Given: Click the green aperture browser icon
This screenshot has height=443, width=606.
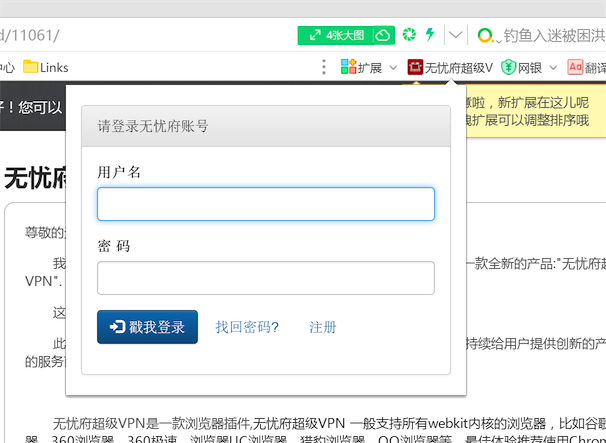Looking at the screenshot, I should pyautogui.click(x=409, y=35).
